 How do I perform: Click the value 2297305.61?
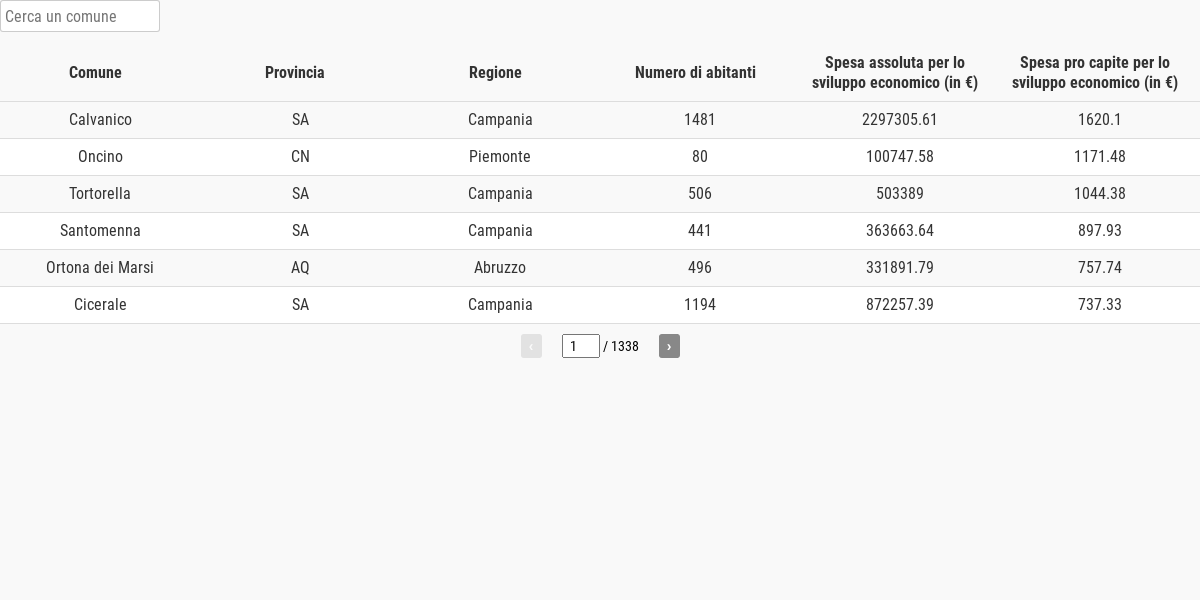(x=900, y=120)
